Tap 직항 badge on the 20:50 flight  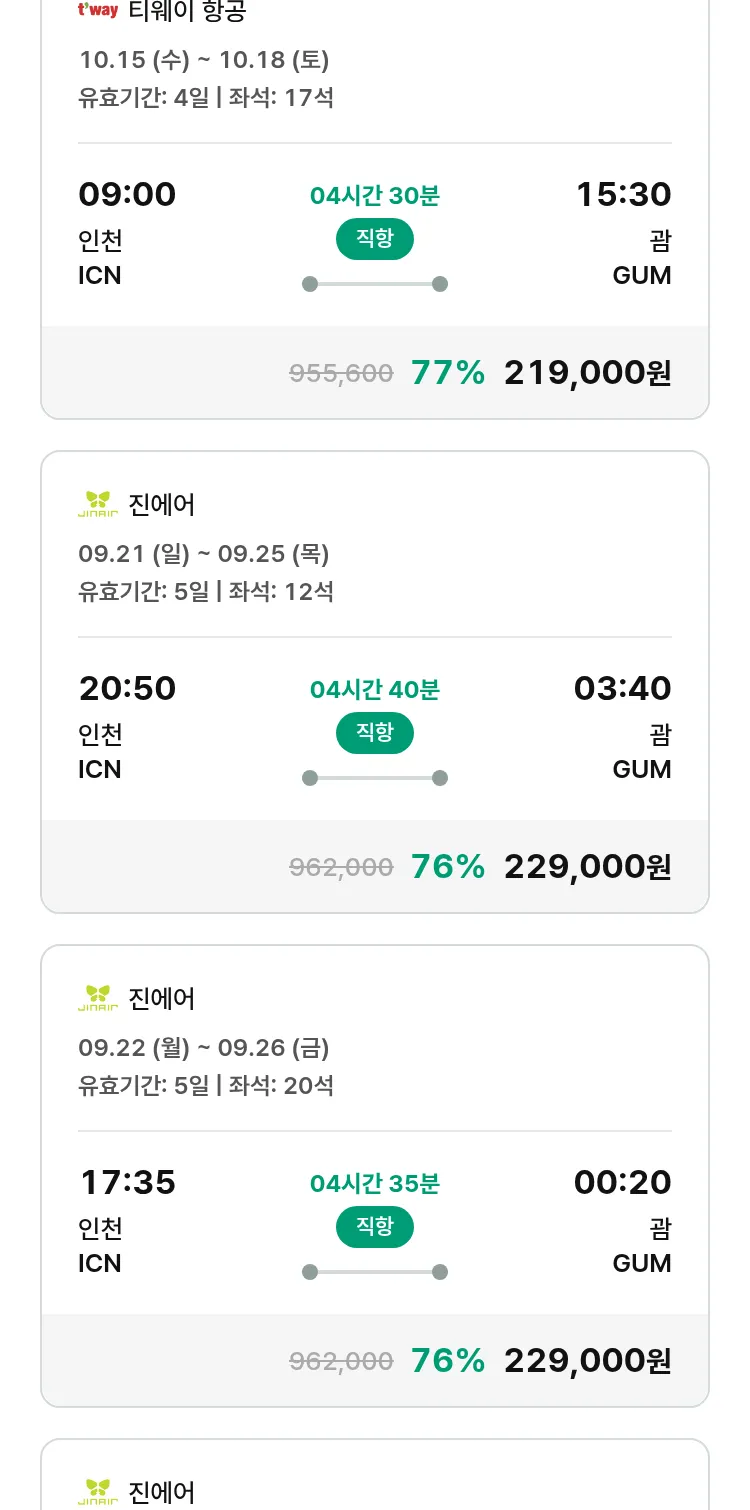click(x=374, y=733)
